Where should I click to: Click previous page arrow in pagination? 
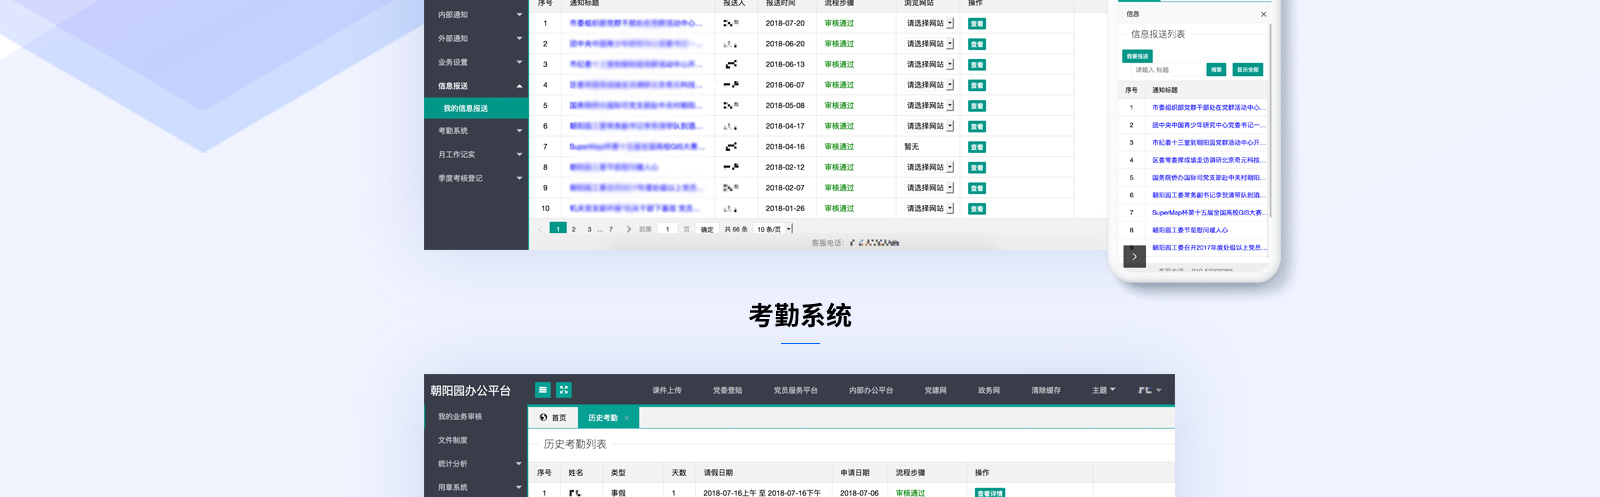point(540,229)
